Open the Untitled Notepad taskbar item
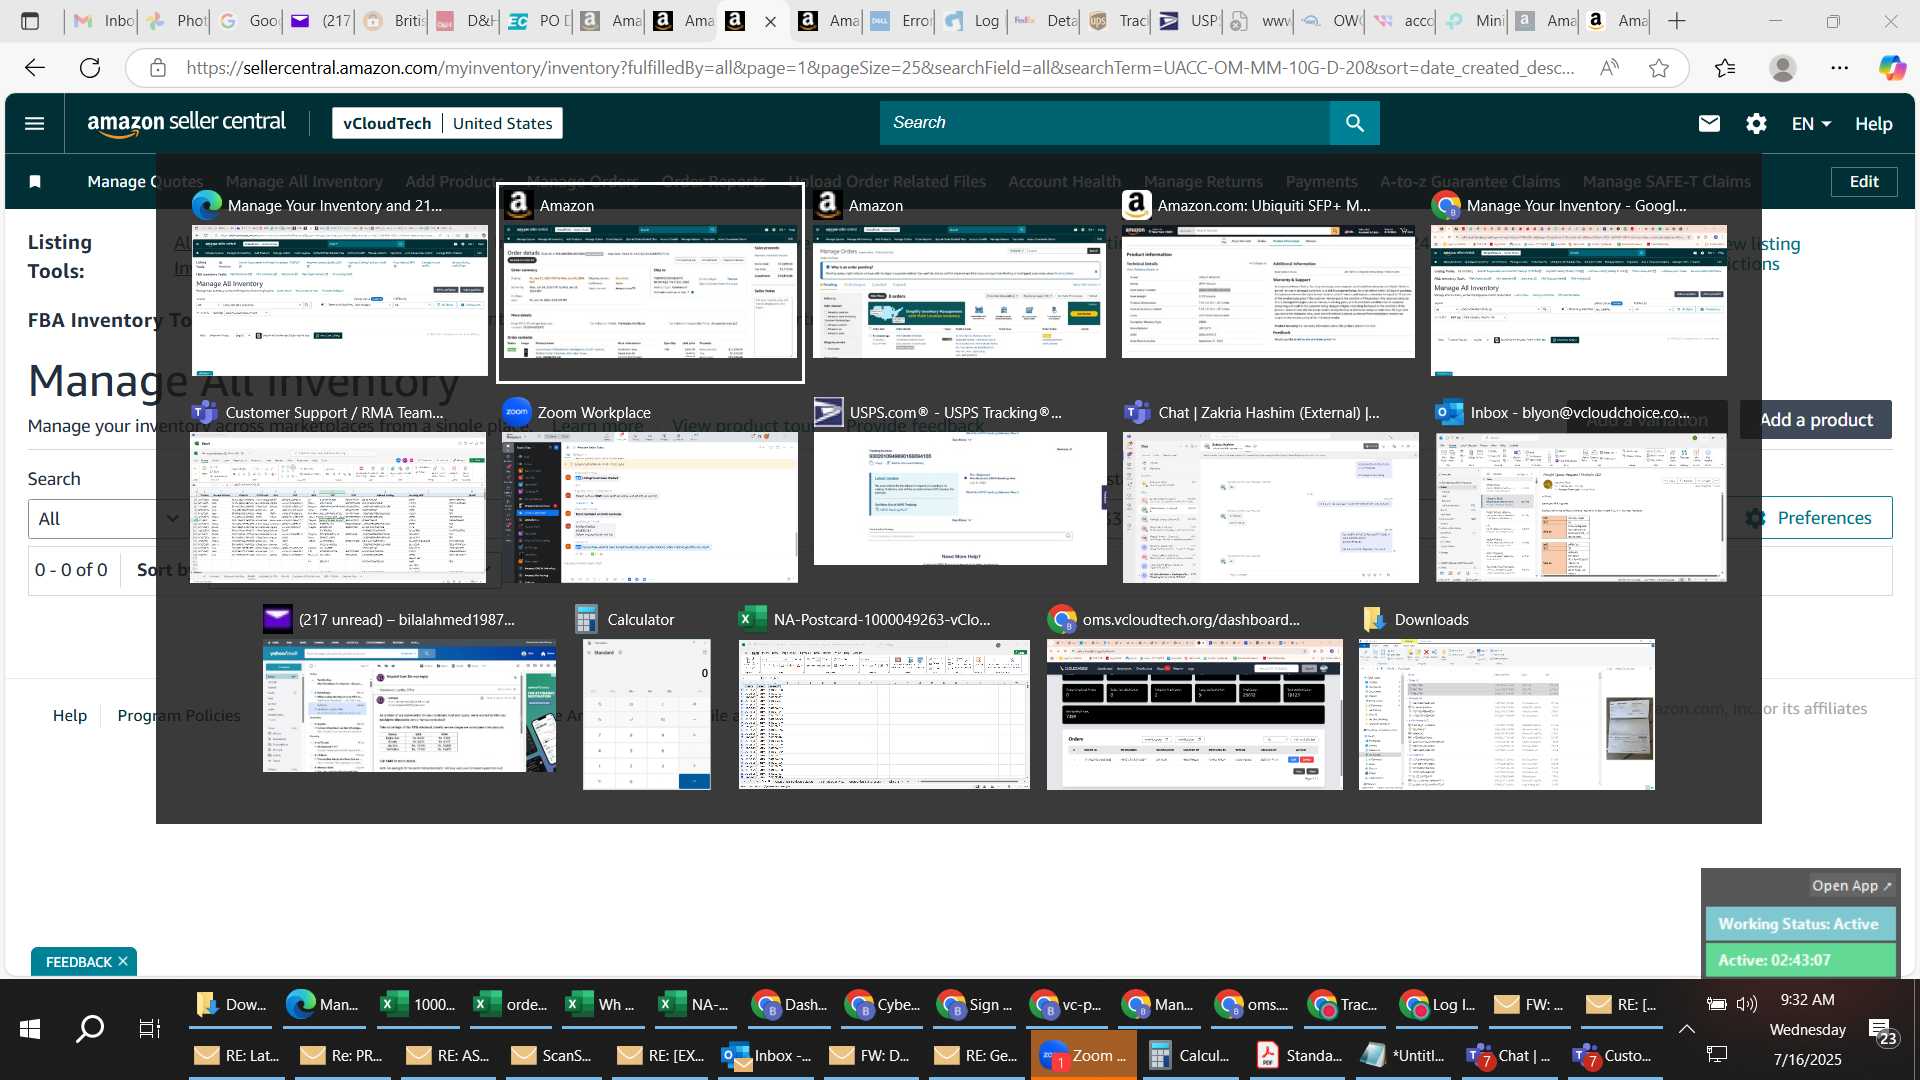 [x=1404, y=1055]
